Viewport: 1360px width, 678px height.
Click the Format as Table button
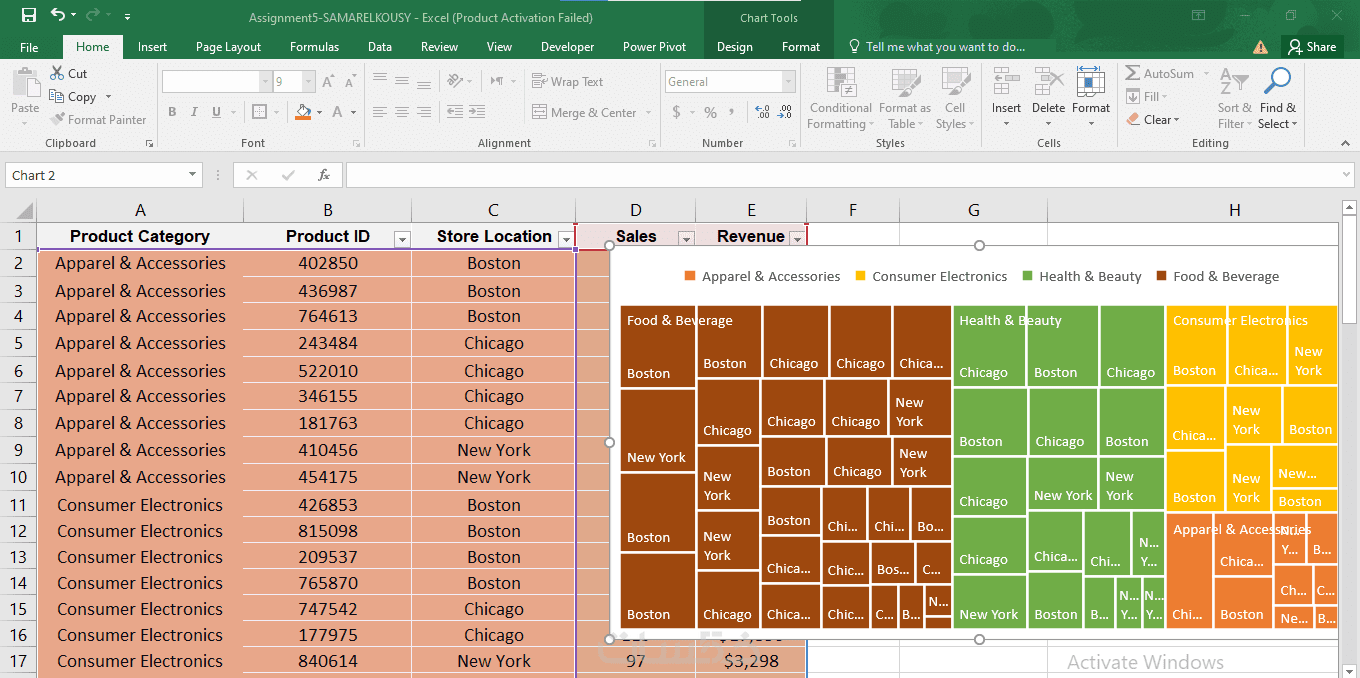905,98
